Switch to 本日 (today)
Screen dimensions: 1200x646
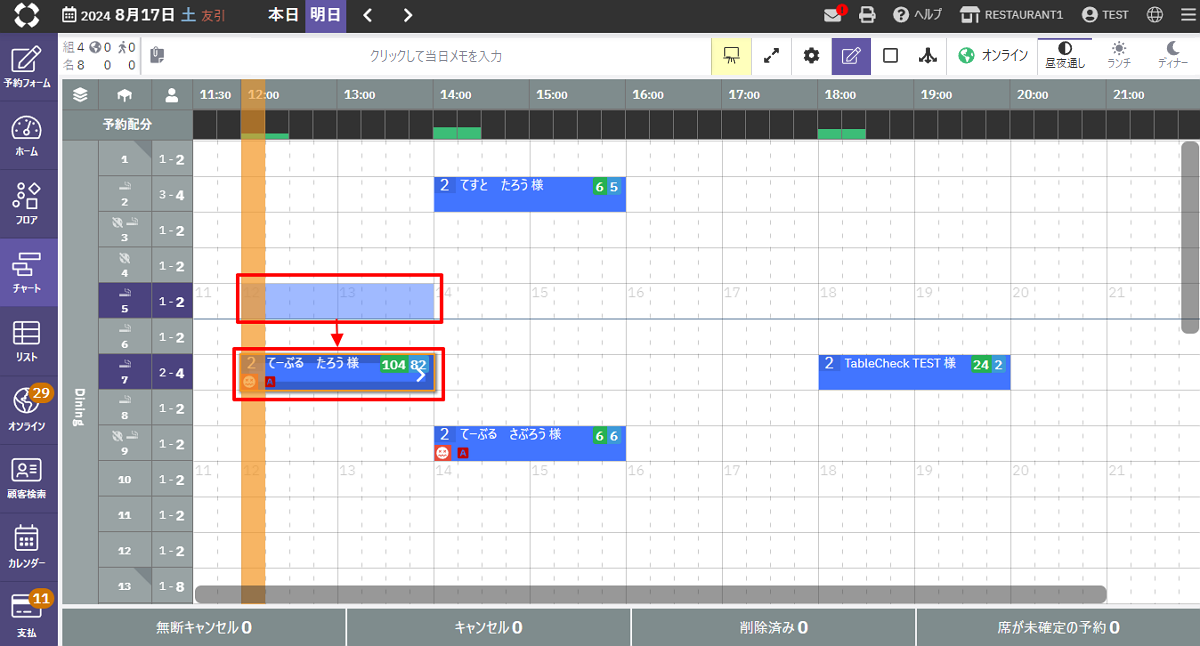[283, 15]
